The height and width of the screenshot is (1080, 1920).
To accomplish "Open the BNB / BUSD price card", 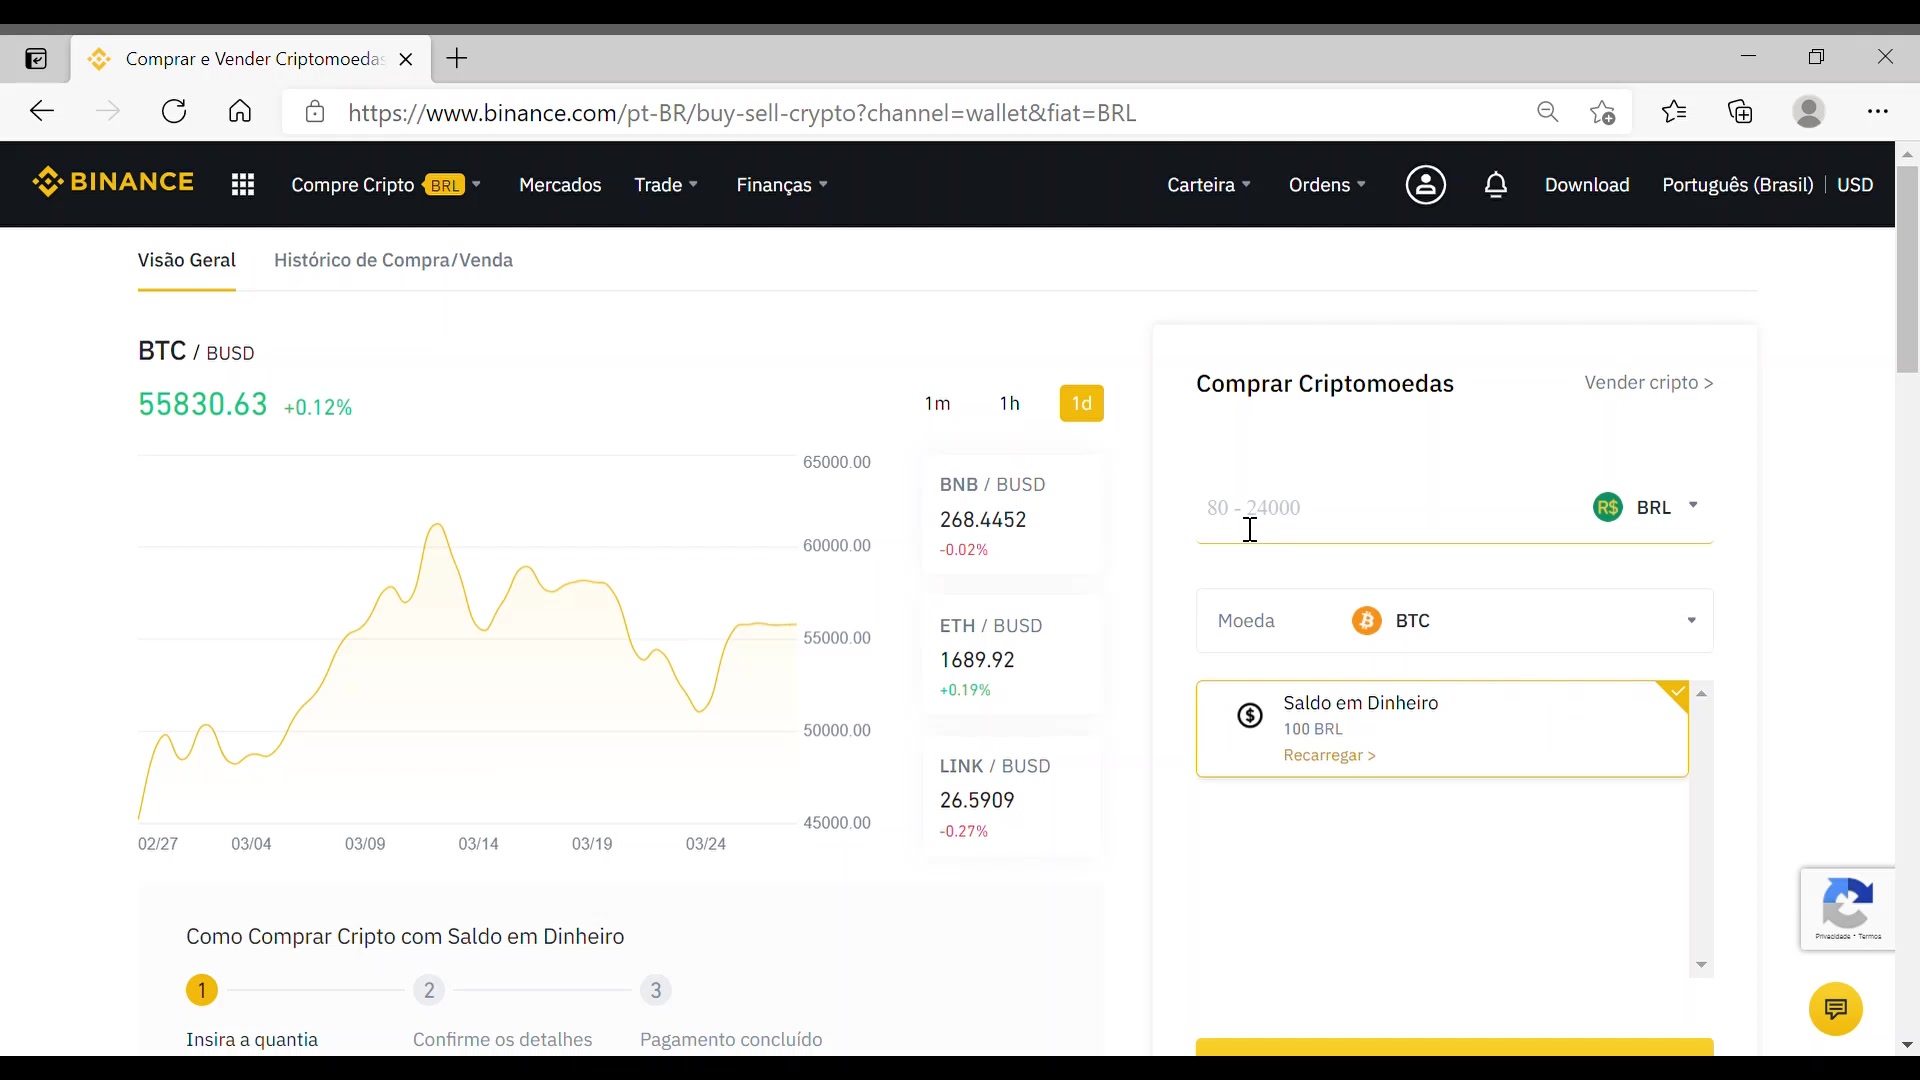I will tap(1011, 516).
